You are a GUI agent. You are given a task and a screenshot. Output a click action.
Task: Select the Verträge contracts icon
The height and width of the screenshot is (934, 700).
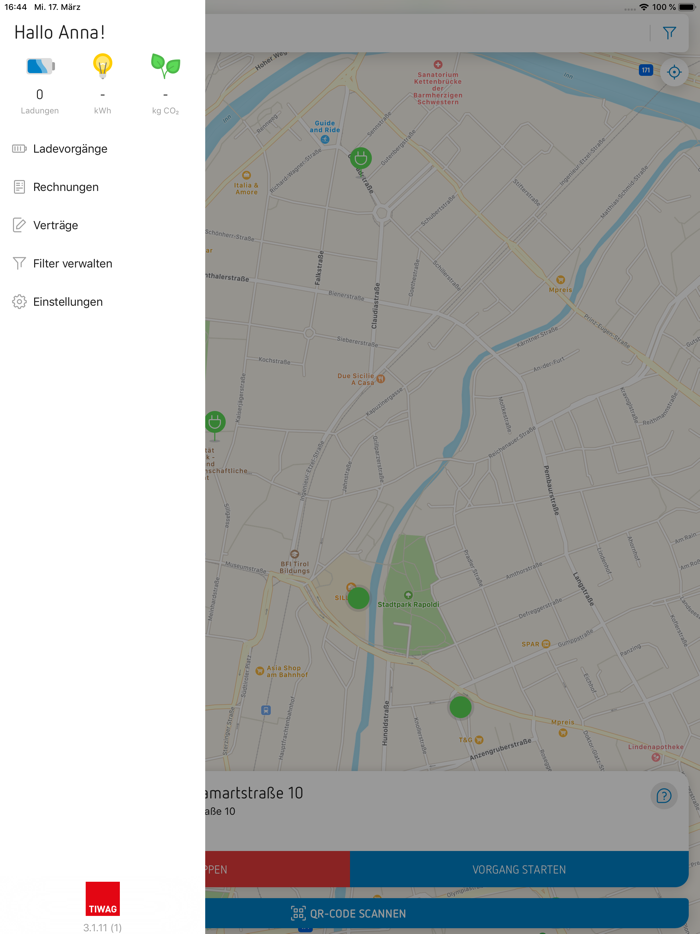[x=18, y=225]
